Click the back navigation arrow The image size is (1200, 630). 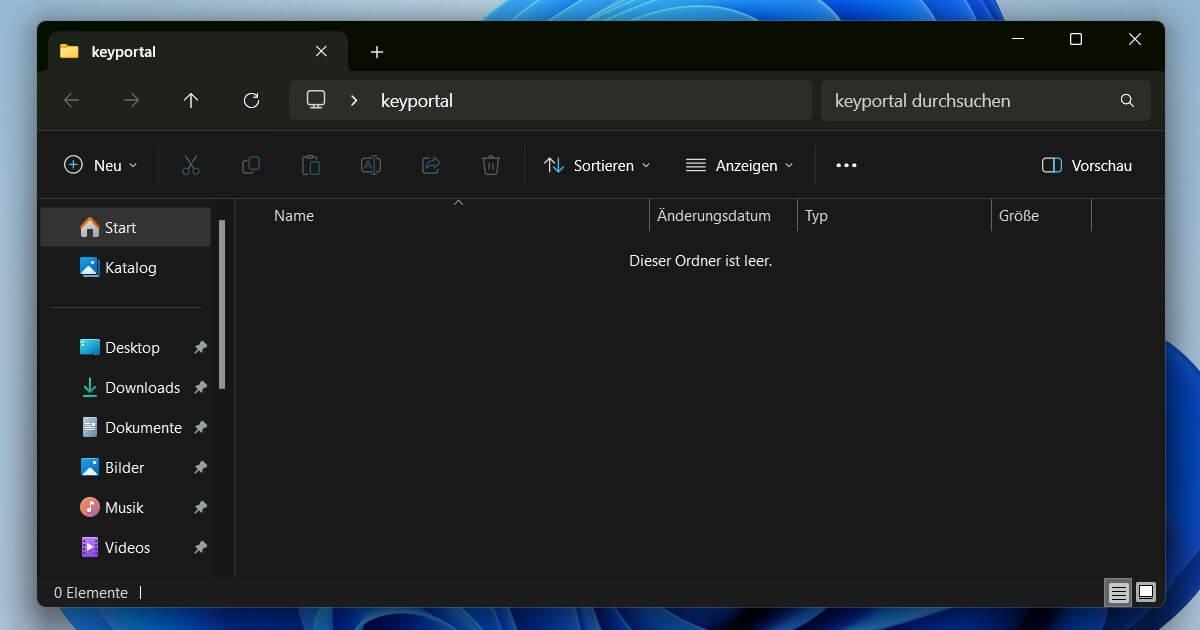click(x=71, y=100)
